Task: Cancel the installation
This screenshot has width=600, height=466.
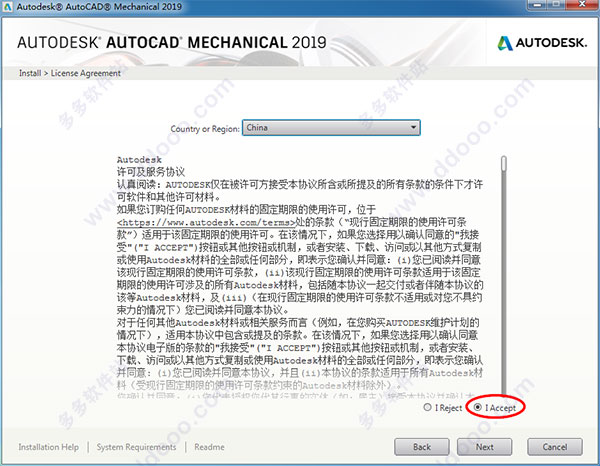Action: pyautogui.click(x=555, y=447)
